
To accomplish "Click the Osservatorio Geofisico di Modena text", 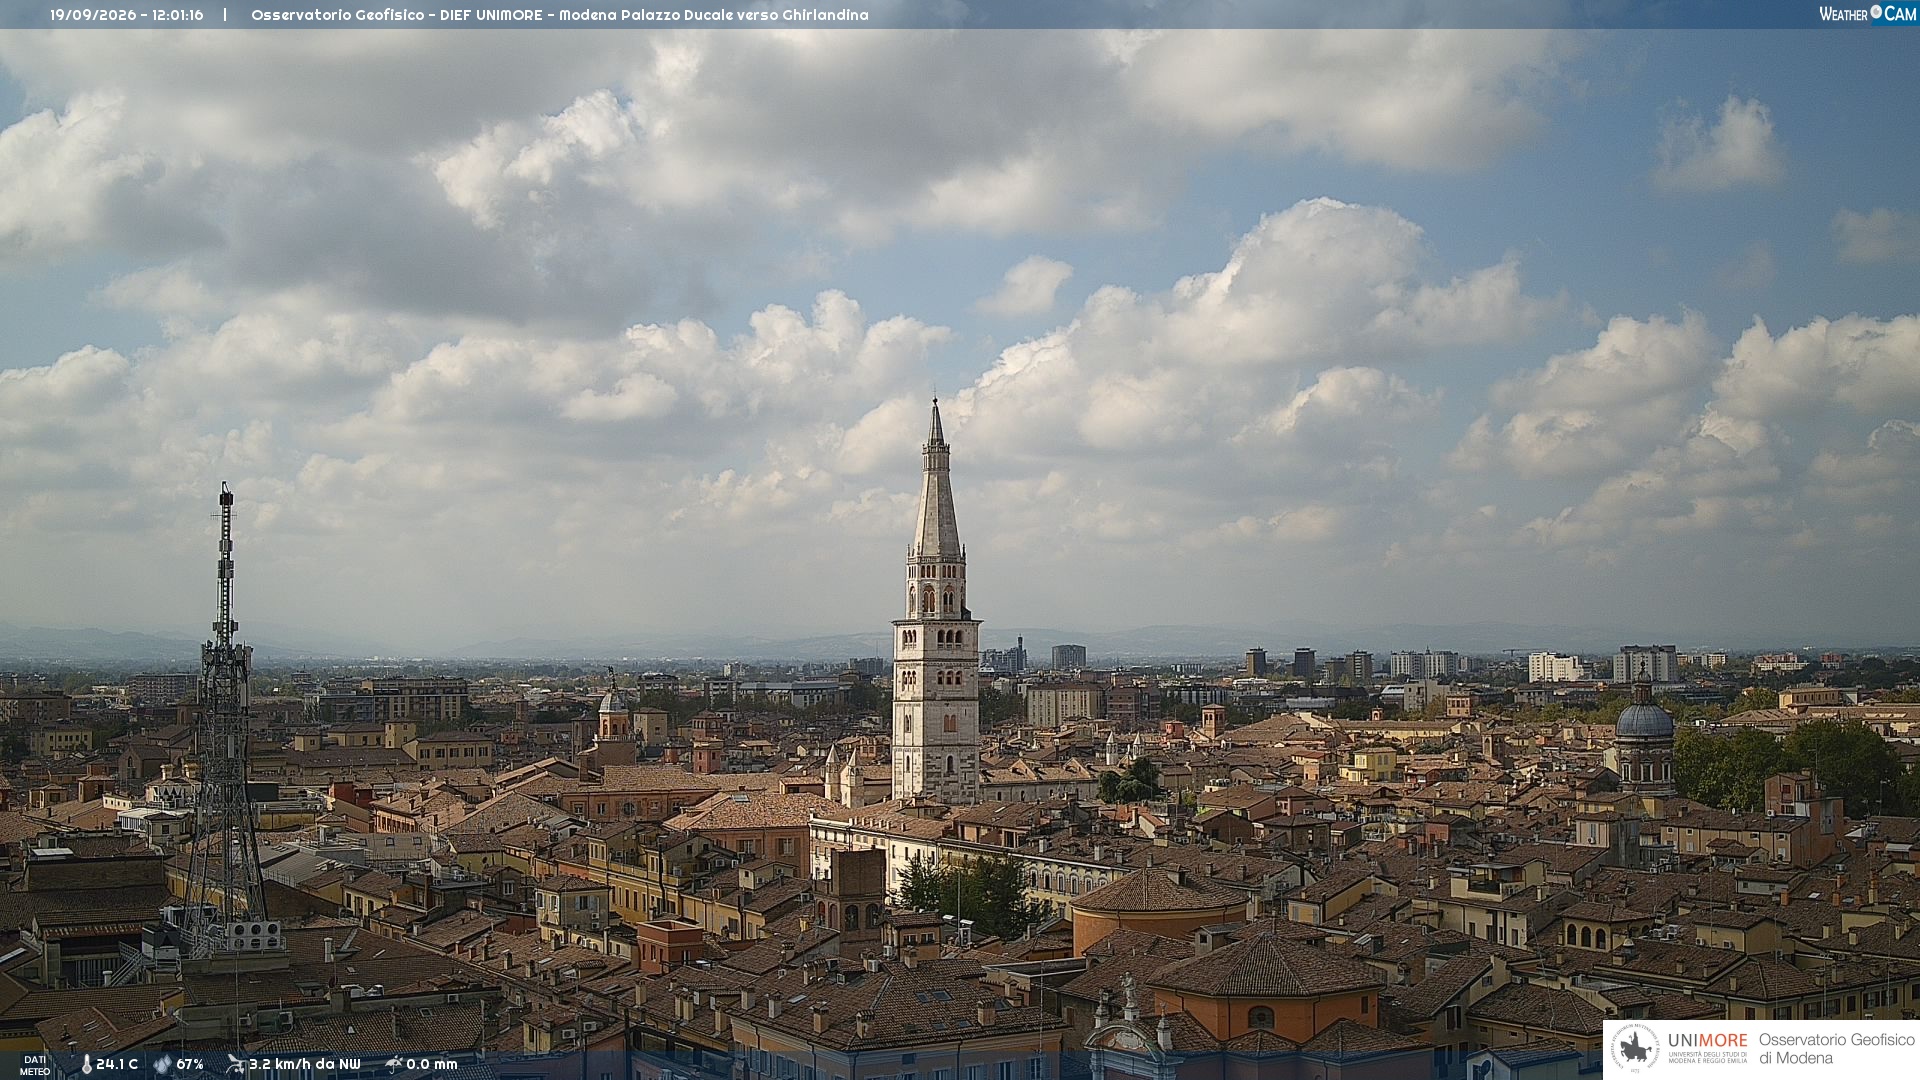I will (x=1836, y=1049).
